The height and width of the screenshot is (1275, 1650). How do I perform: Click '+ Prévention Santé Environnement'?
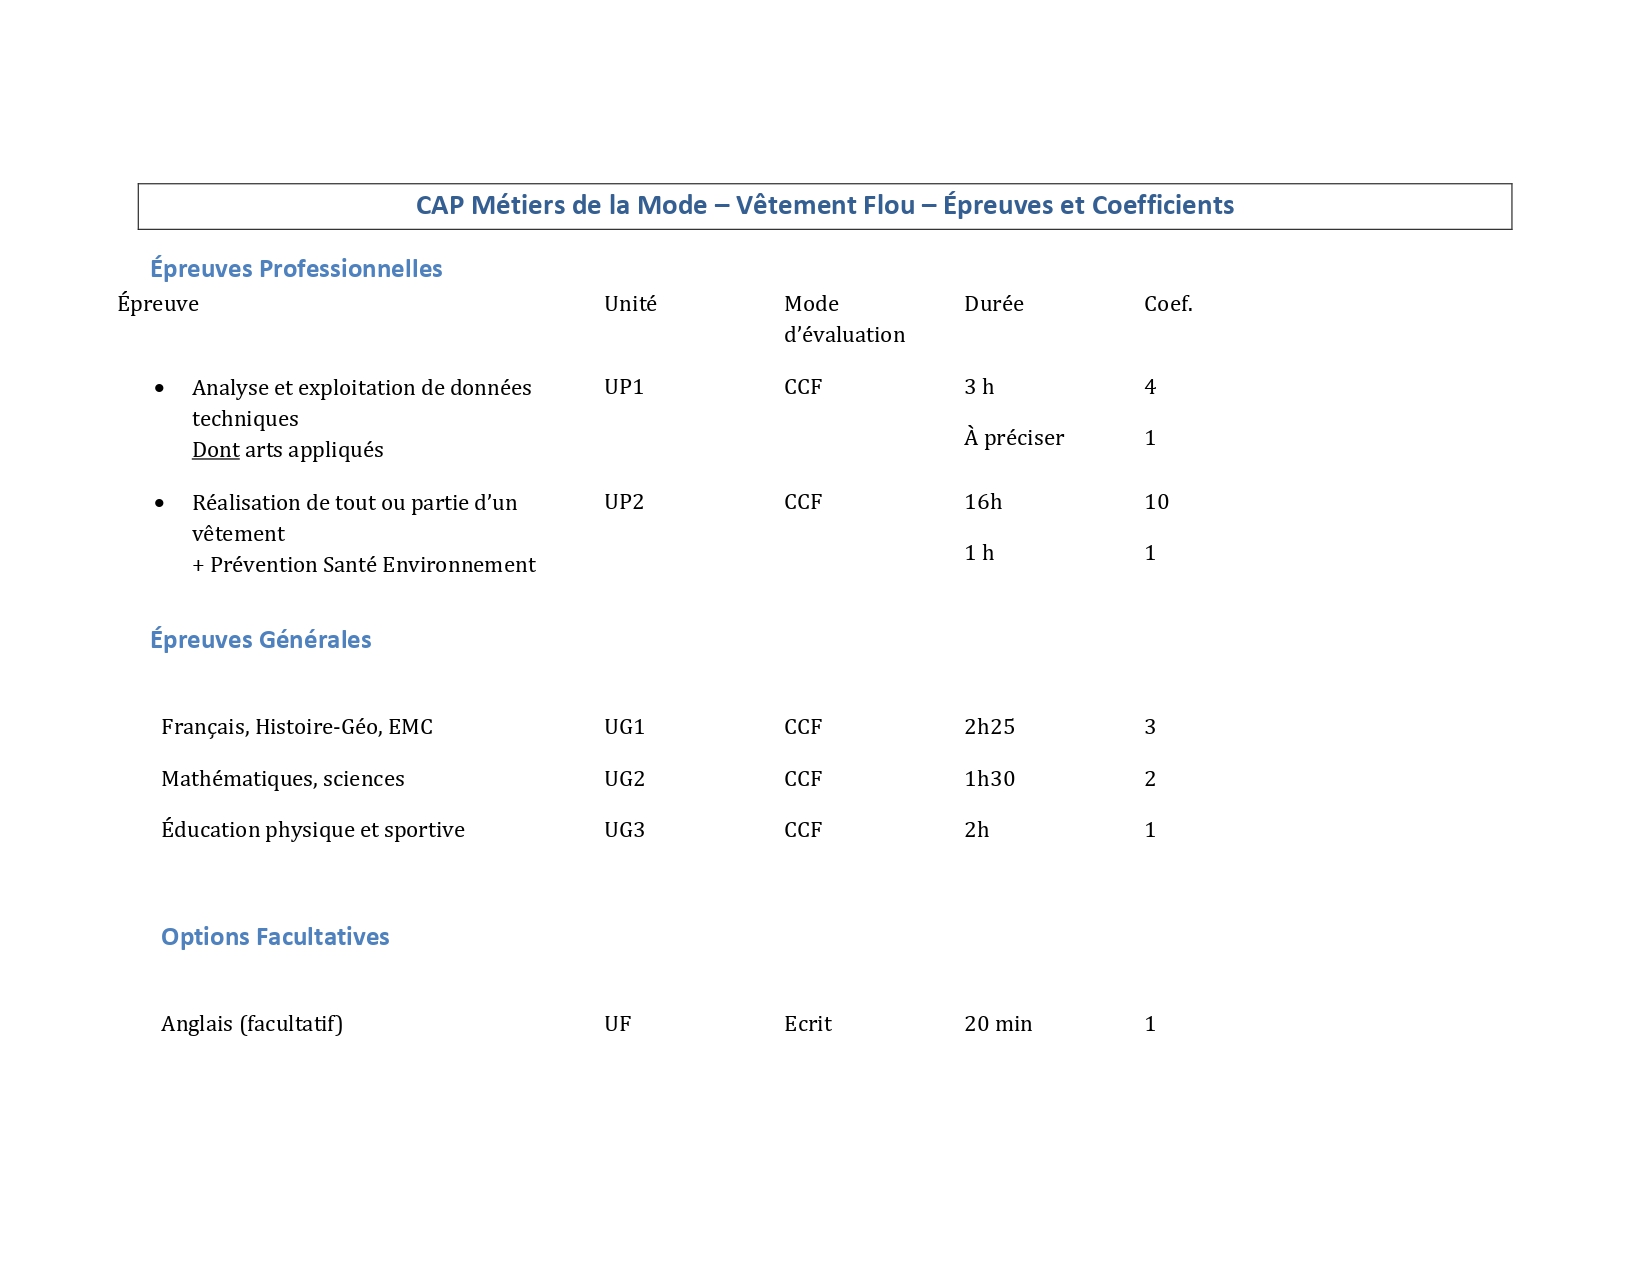(x=364, y=565)
